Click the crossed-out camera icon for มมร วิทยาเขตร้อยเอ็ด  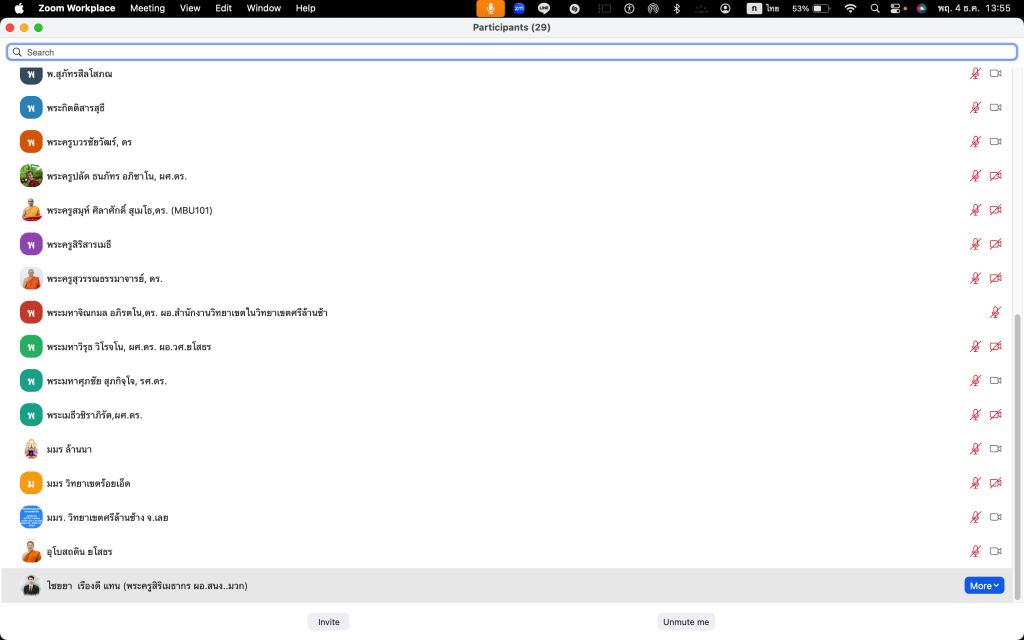[x=995, y=483]
